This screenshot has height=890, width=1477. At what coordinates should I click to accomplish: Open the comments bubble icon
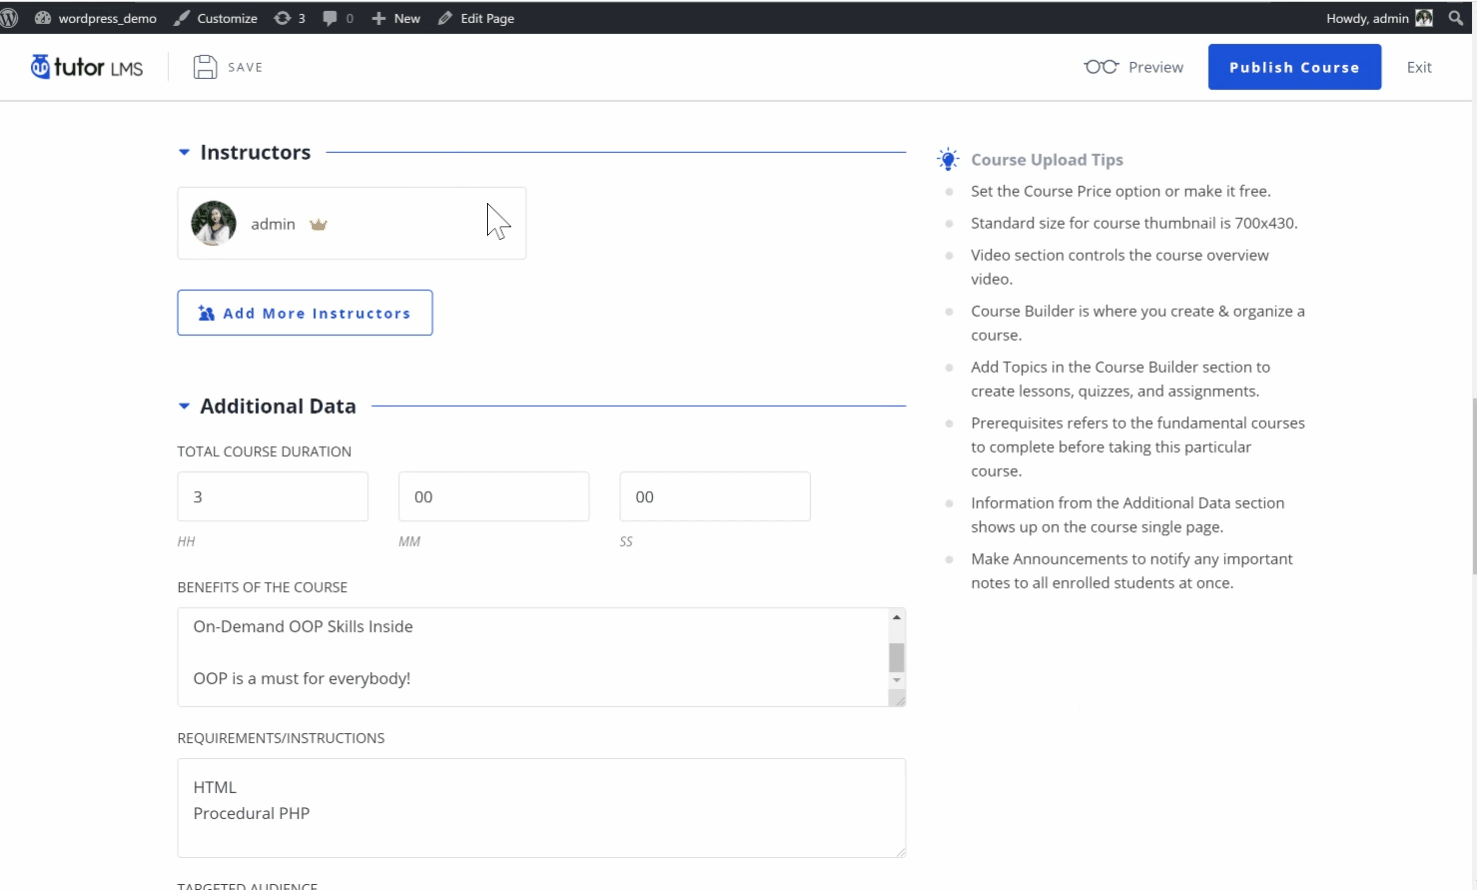(330, 18)
